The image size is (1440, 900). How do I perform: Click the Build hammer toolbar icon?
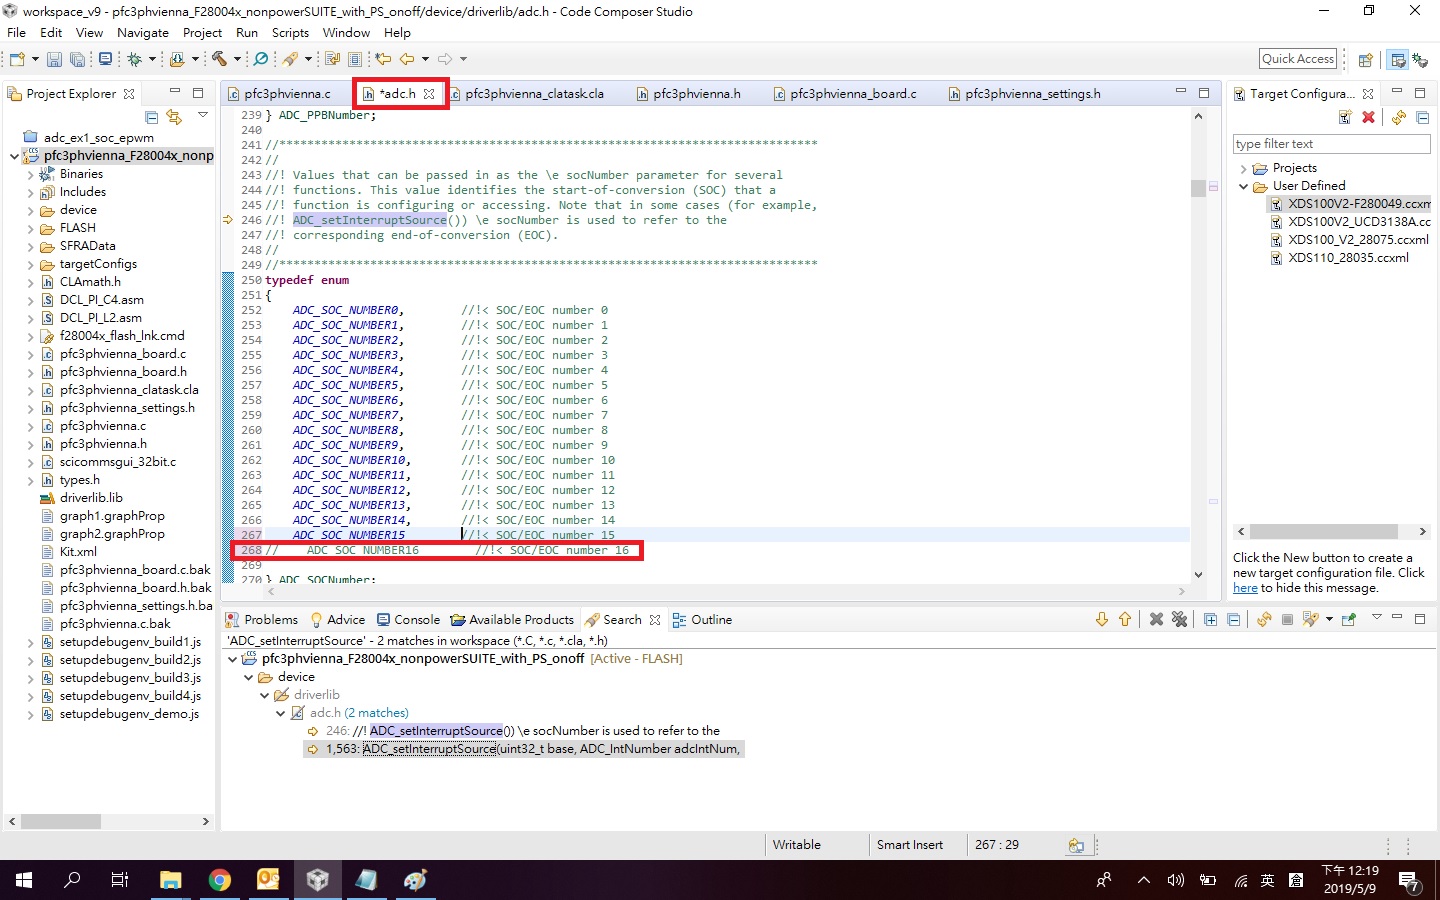(219, 59)
